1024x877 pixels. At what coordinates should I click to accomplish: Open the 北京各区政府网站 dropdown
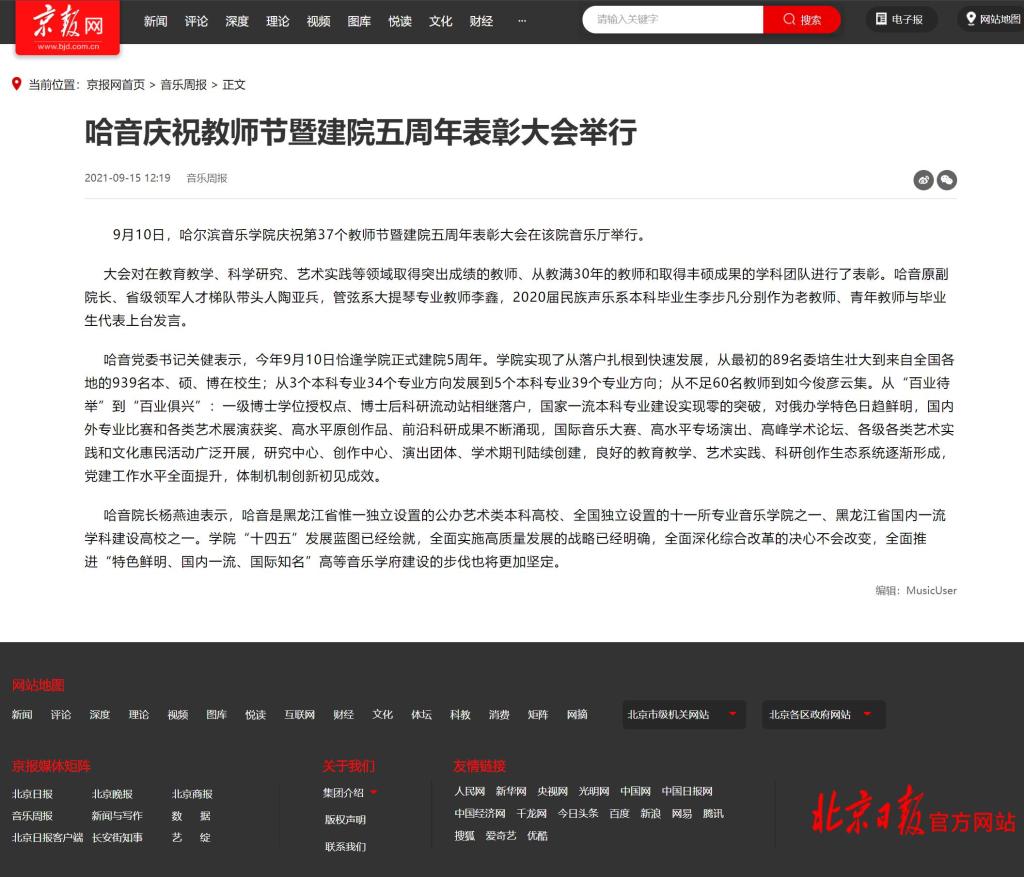point(821,714)
